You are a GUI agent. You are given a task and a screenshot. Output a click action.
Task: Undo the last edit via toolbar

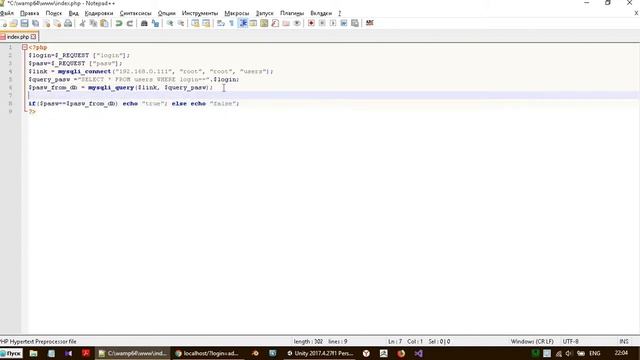click(x=119, y=23)
